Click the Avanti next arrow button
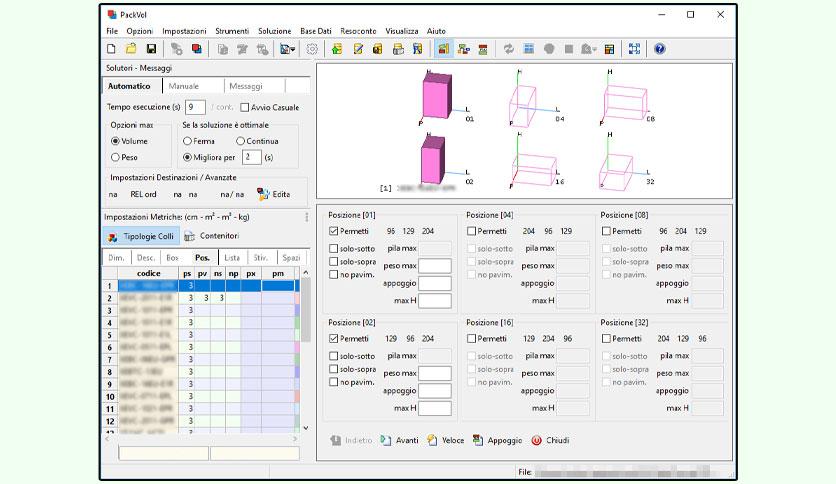The image size is (836, 484). pos(399,440)
